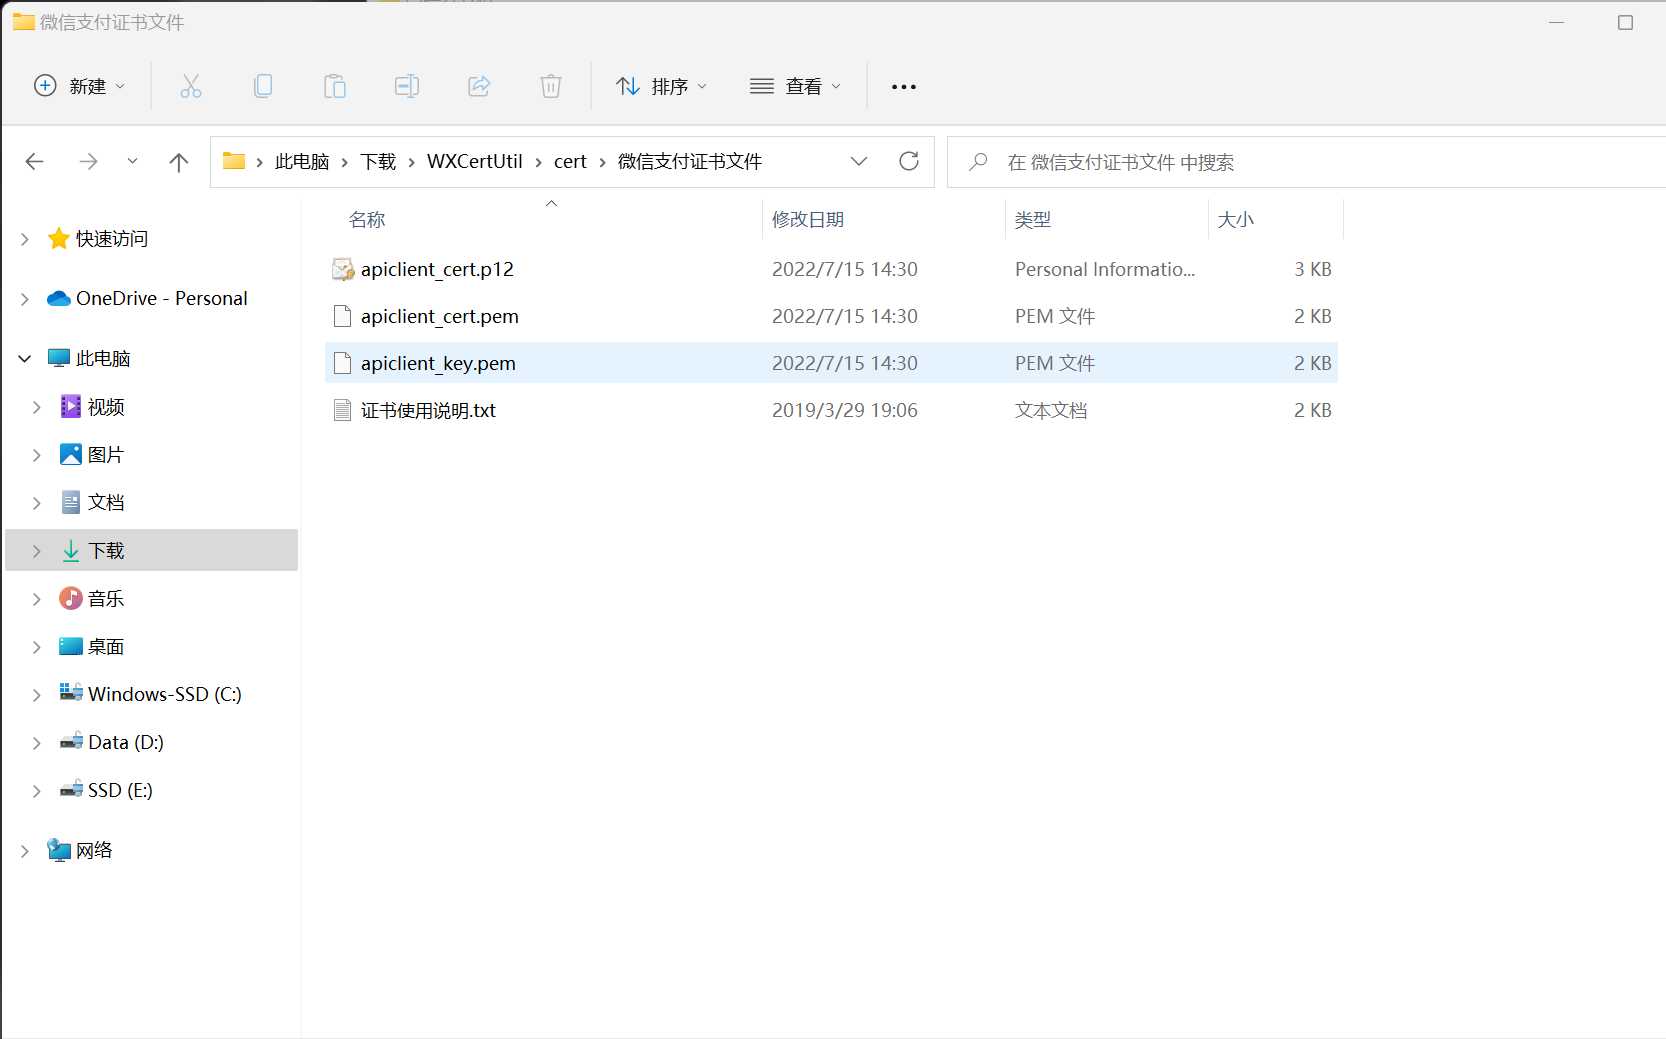This screenshot has width=1666, height=1039.
Task: Click the Paste clipboard icon
Action: point(335,86)
